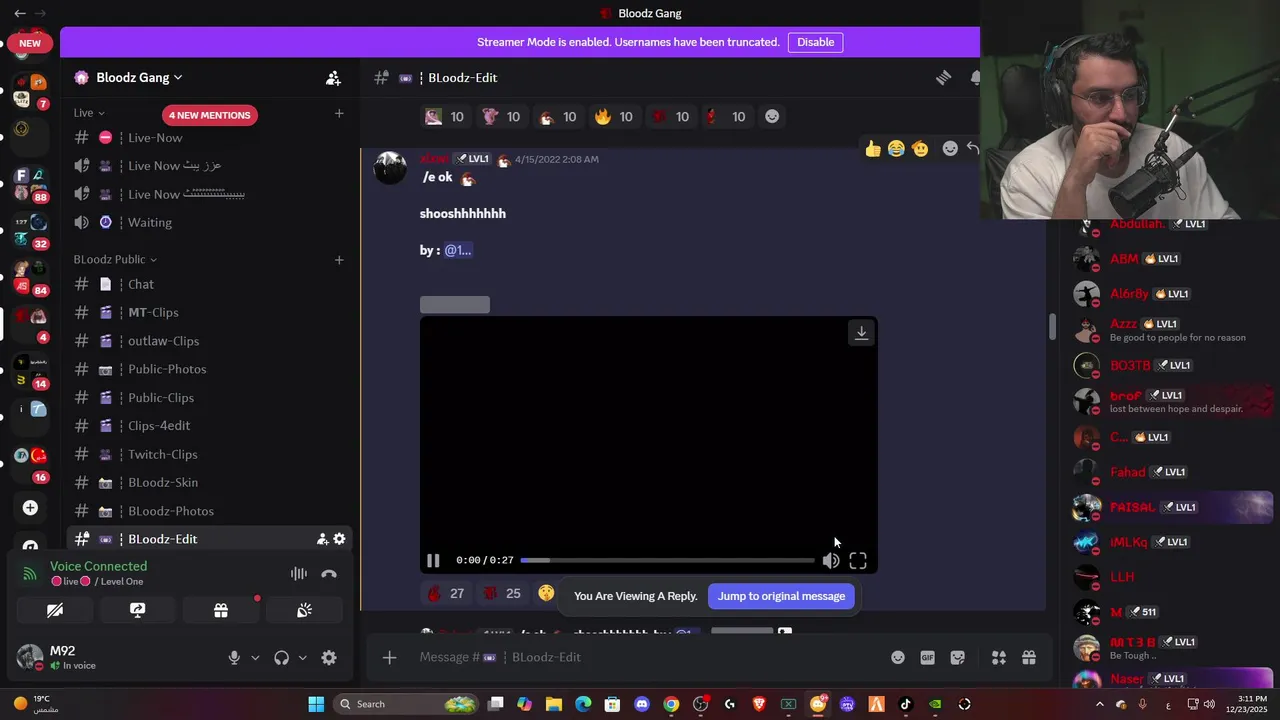This screenshot has width=1280, height=720.
Task: React with thumbs up emoji
Action: pos(873,149)
